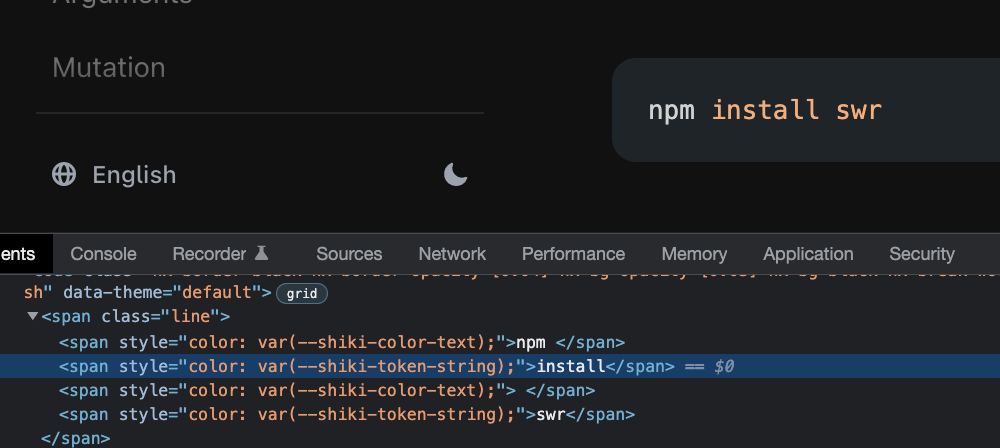This screenshot has height=448, width=1000.
Task: Open the Security tab
Action: click(x=922, y=254)
